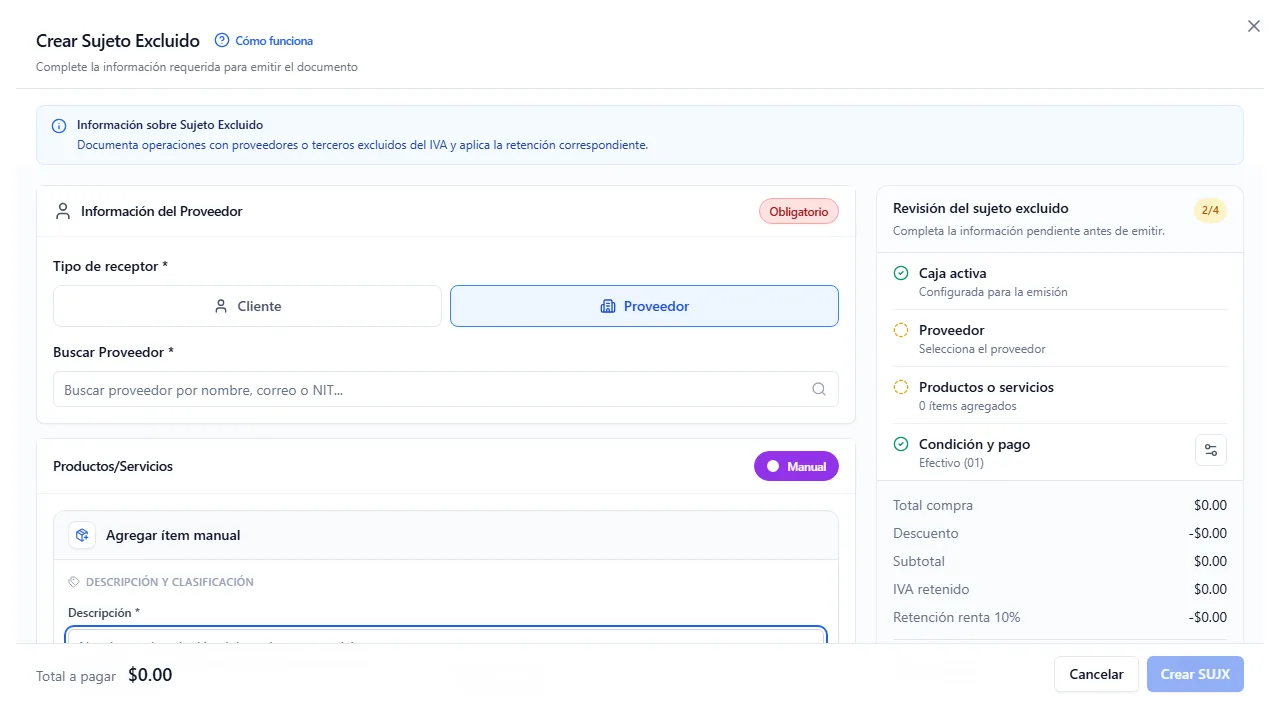This screenshot has height=720, width=1280.
Task: Click the green check icon for Condición y pago
Action: pos(901,444)
